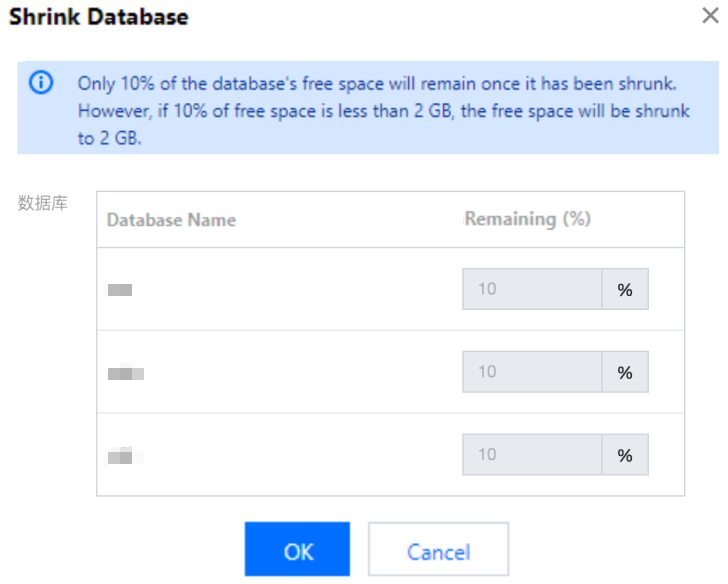Screen dimensions: 728x584
Task: Click the Database Name column header
Action: pyautogui.click(x=171, y=220)
